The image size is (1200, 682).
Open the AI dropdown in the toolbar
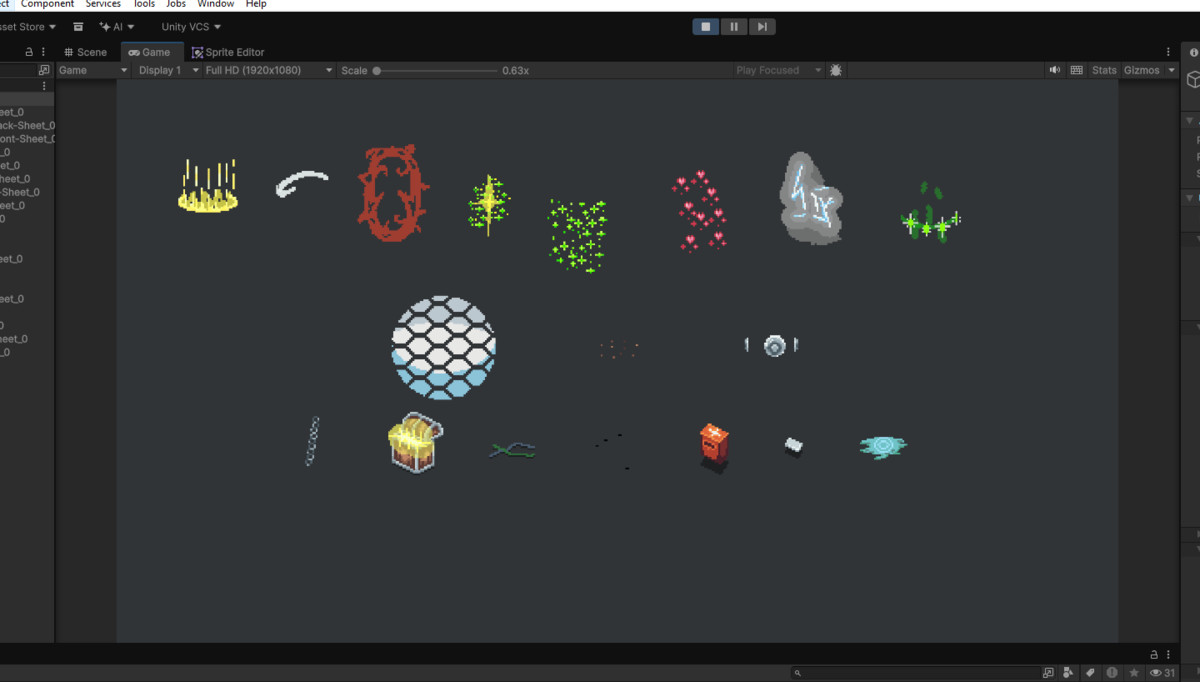pos(117,27)
